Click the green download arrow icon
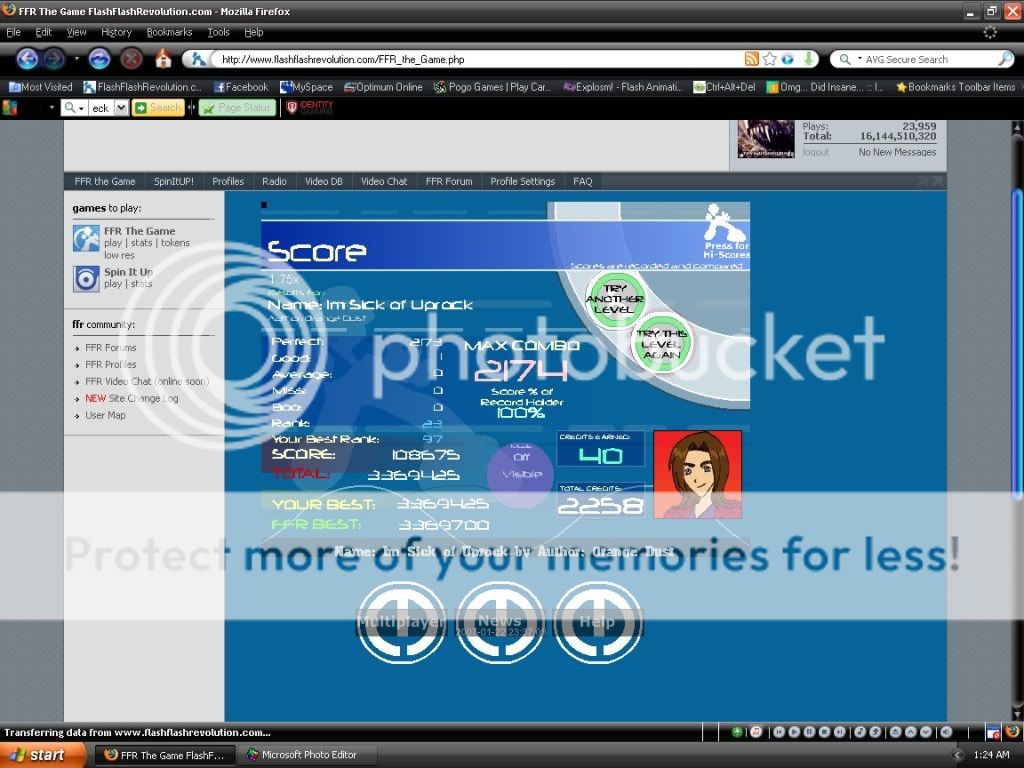Image resolution: width=1024 pixels, height=768 pixels. 809,59
